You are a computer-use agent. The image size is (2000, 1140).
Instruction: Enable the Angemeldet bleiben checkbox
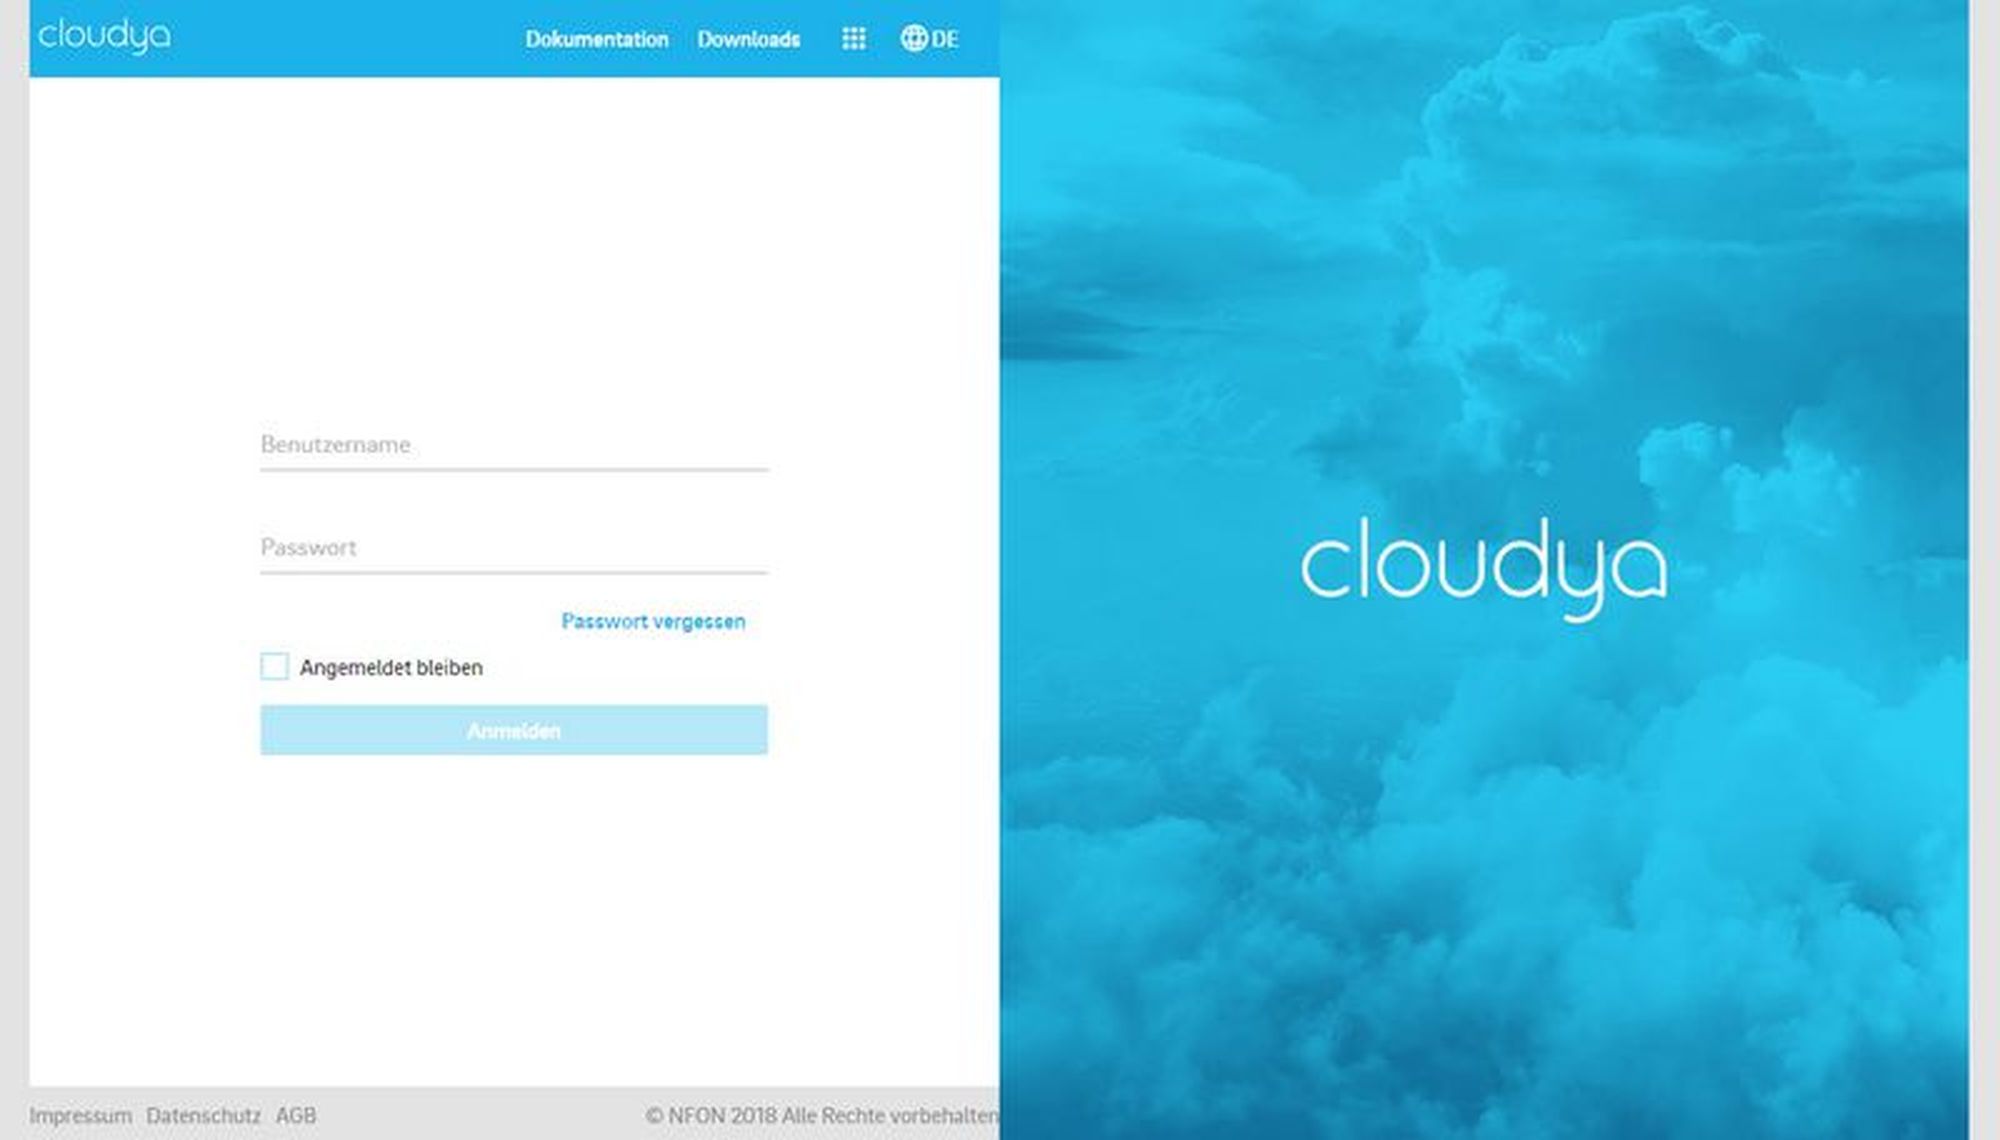274,667
